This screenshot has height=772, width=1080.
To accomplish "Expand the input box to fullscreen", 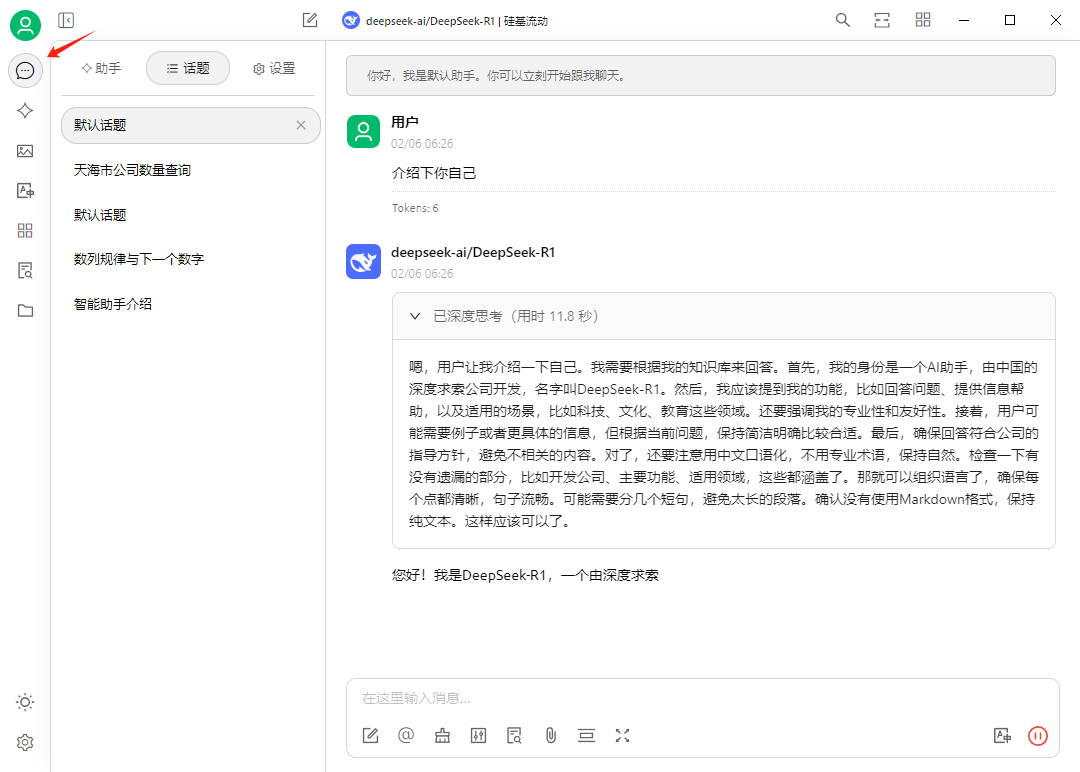I will [622, 735].
